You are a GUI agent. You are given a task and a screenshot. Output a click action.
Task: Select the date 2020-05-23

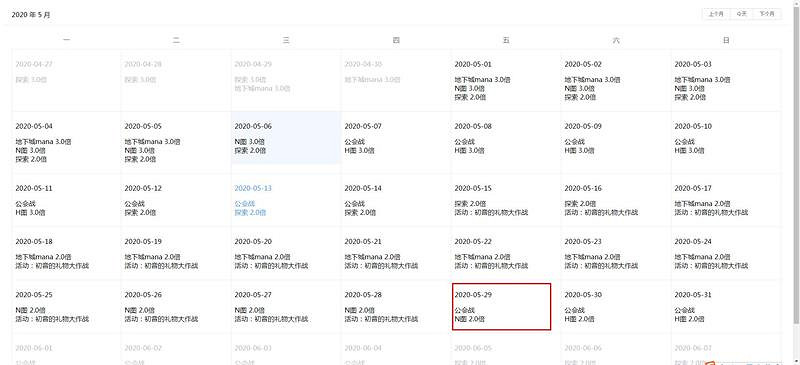tap(583, 241)
